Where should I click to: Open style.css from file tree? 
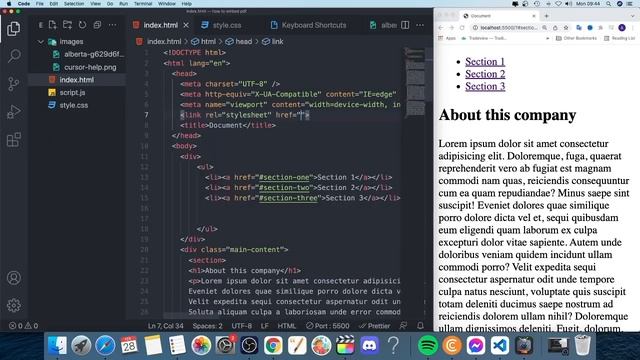[73, 105]
